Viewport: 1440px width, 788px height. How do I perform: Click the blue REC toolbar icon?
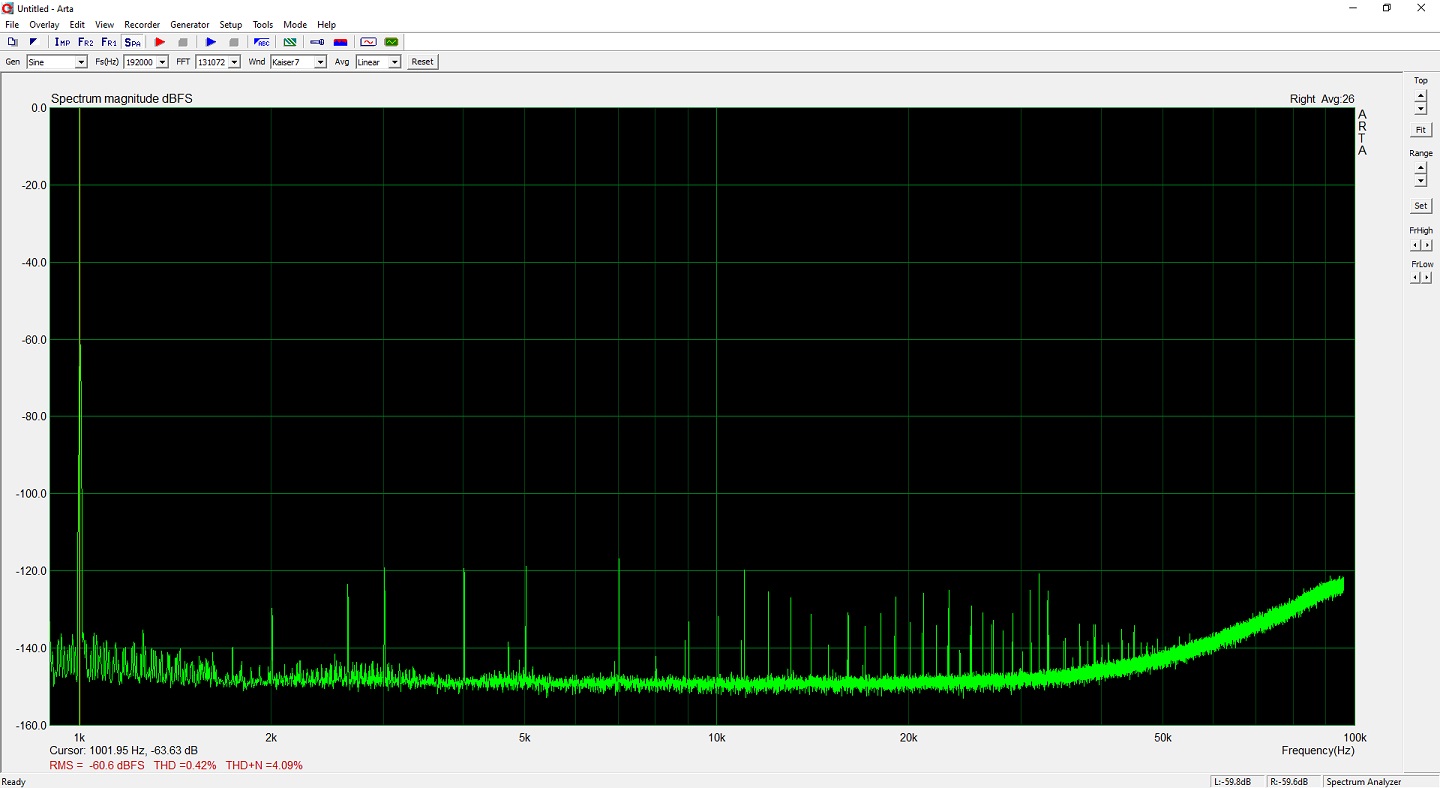coord(262,42)
